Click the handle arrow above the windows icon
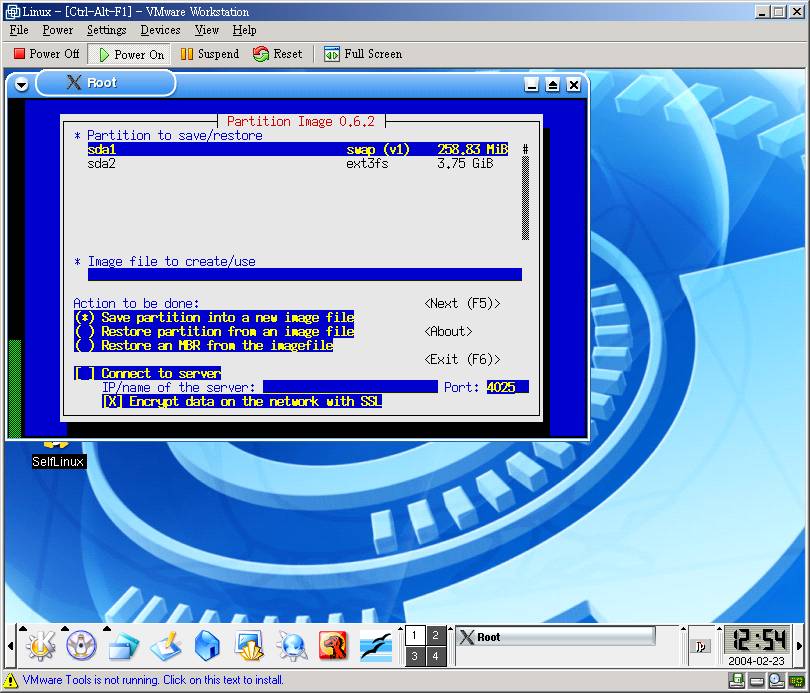 [x=106, y=628]
